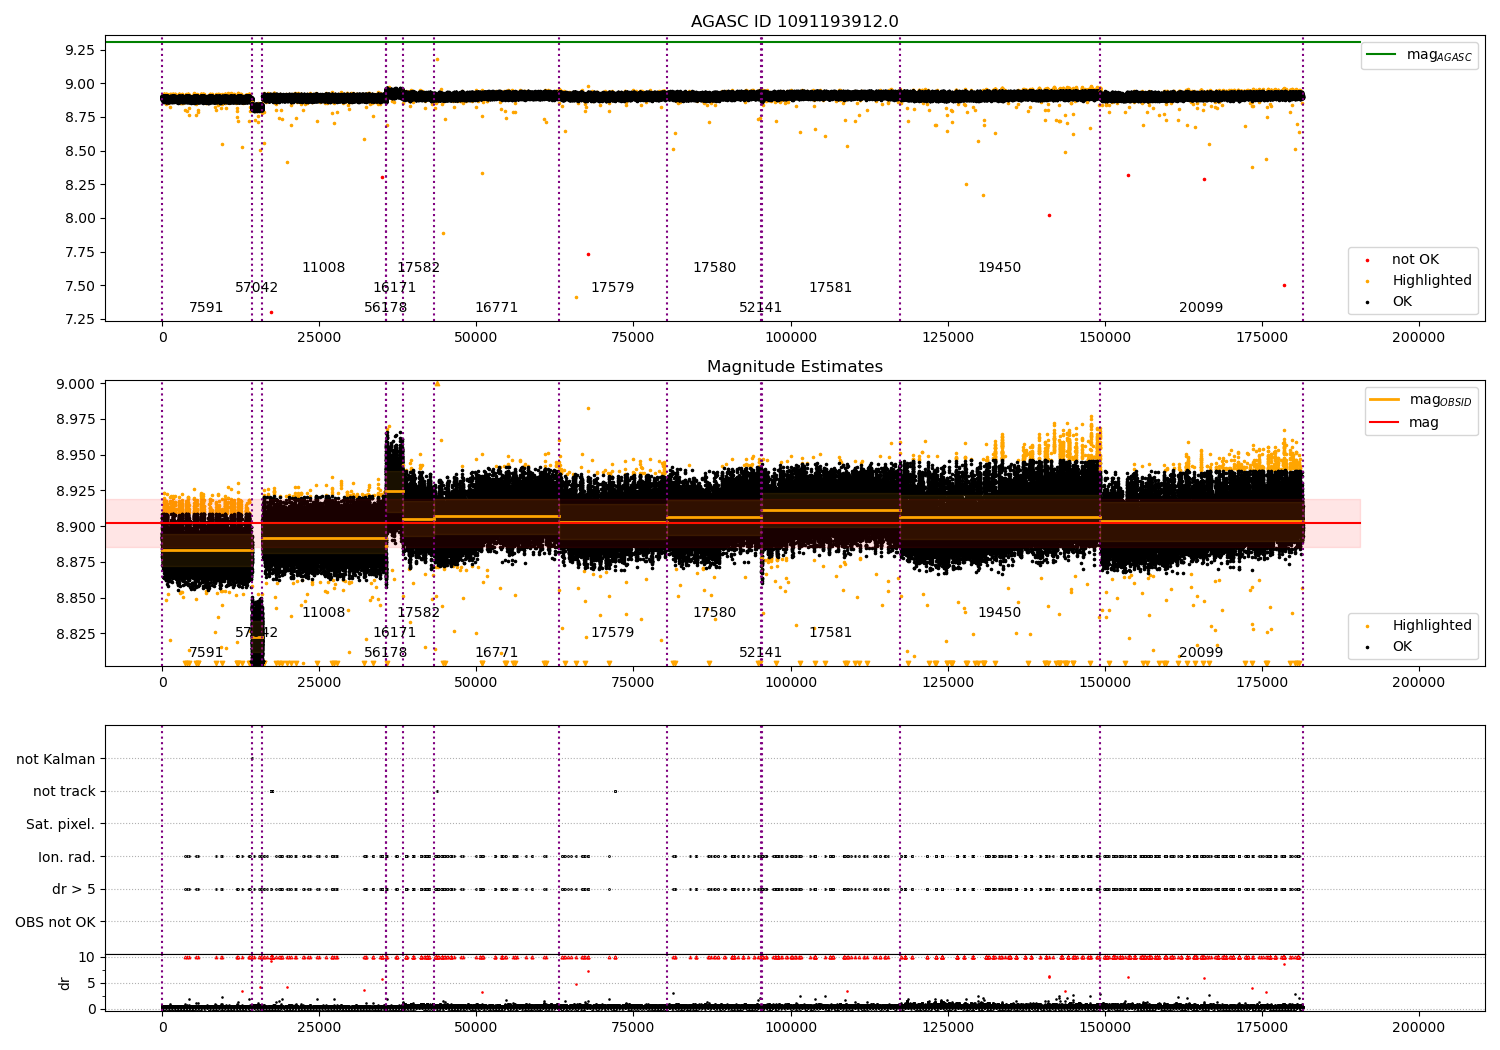Click obsid label 16771 in the top plot
The height and width of the screenshot is (1050, 1500).
(x=497, y=307)
